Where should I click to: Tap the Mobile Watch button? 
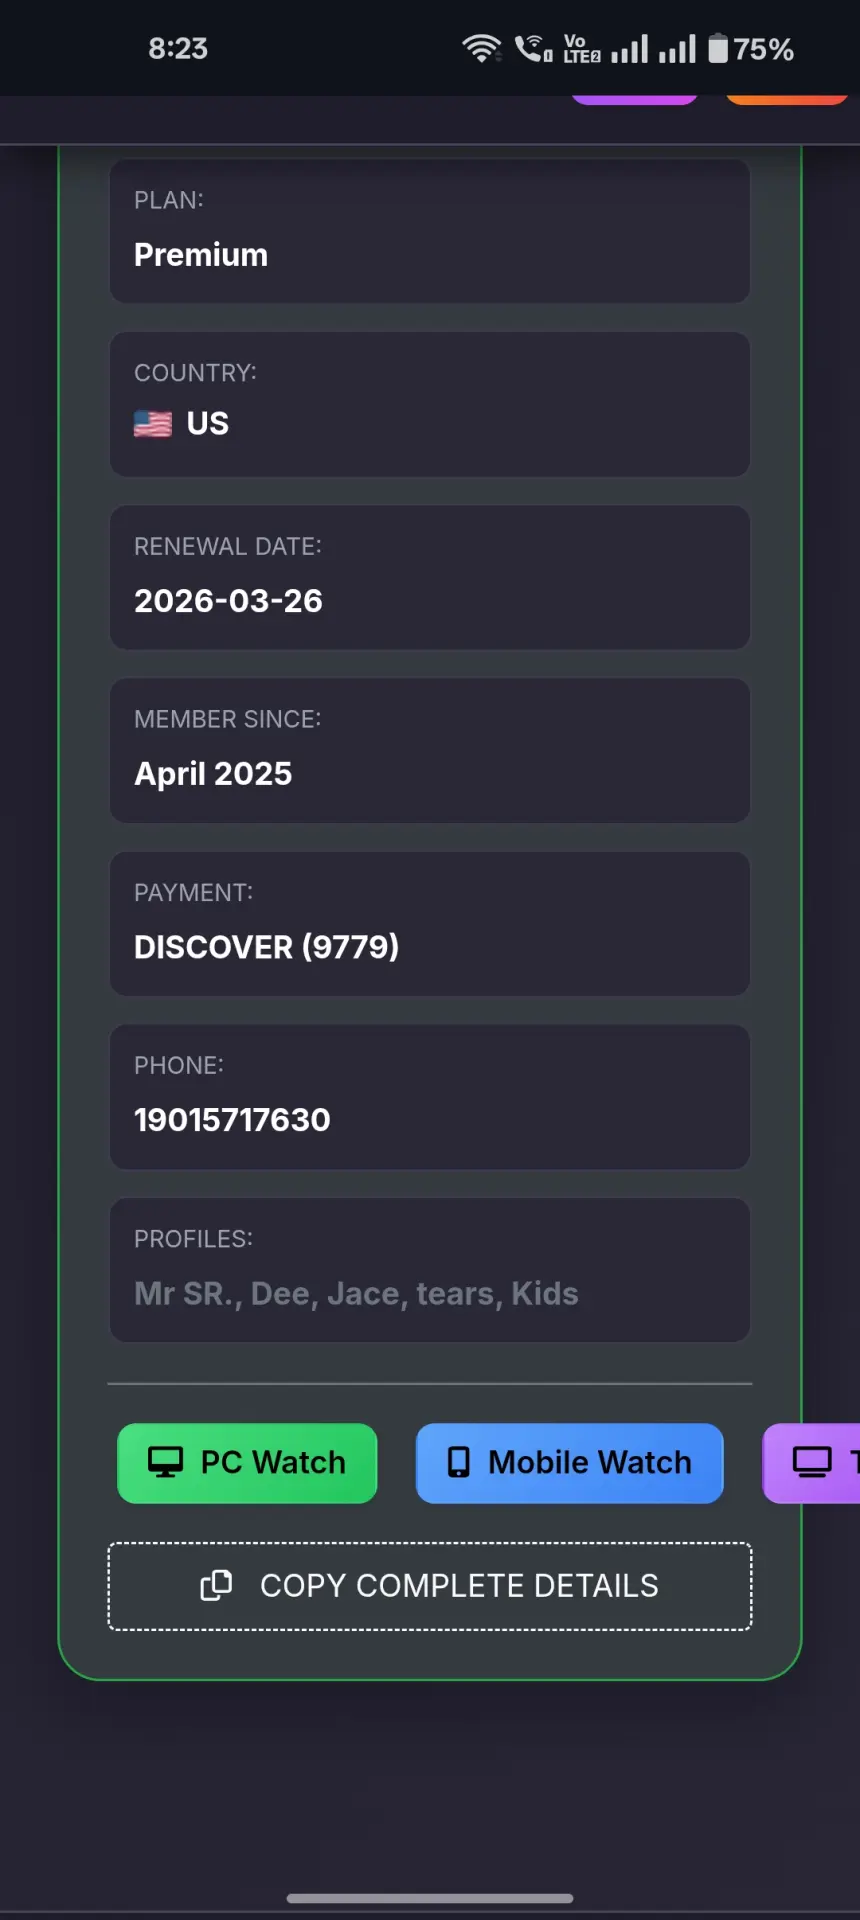coord(569,1463)
